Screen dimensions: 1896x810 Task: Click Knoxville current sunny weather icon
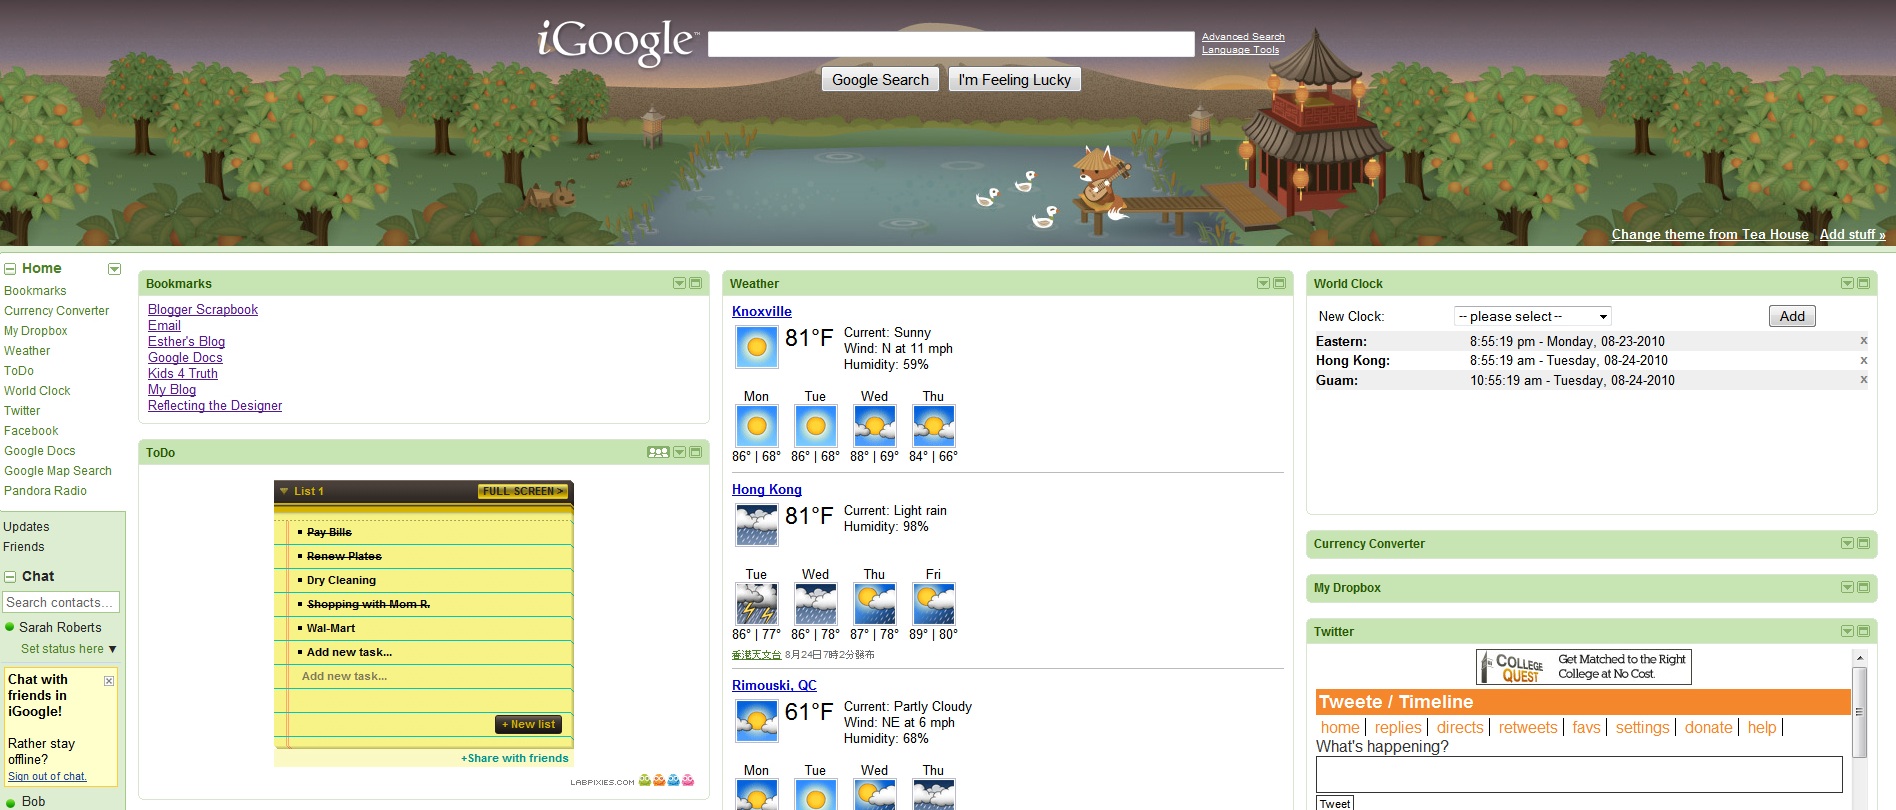[757, 347]
